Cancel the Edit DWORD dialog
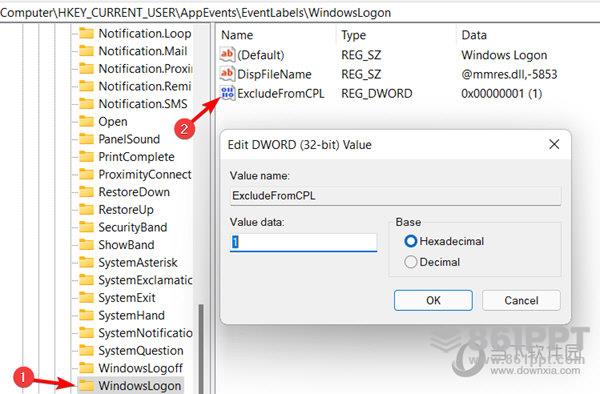600x394 pixels. coord(521,300)
